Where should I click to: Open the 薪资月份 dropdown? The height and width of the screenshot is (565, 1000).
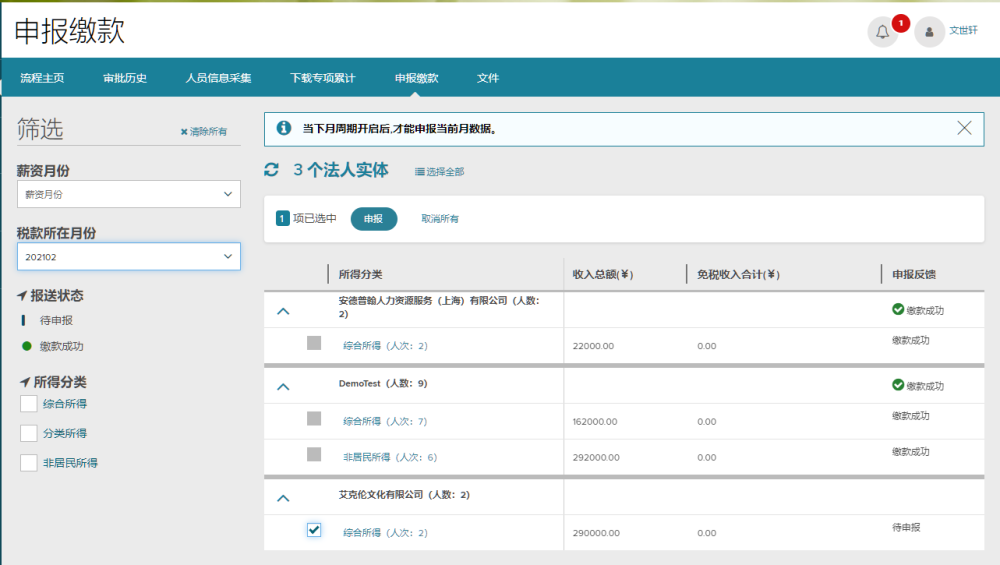coord(129,194)
